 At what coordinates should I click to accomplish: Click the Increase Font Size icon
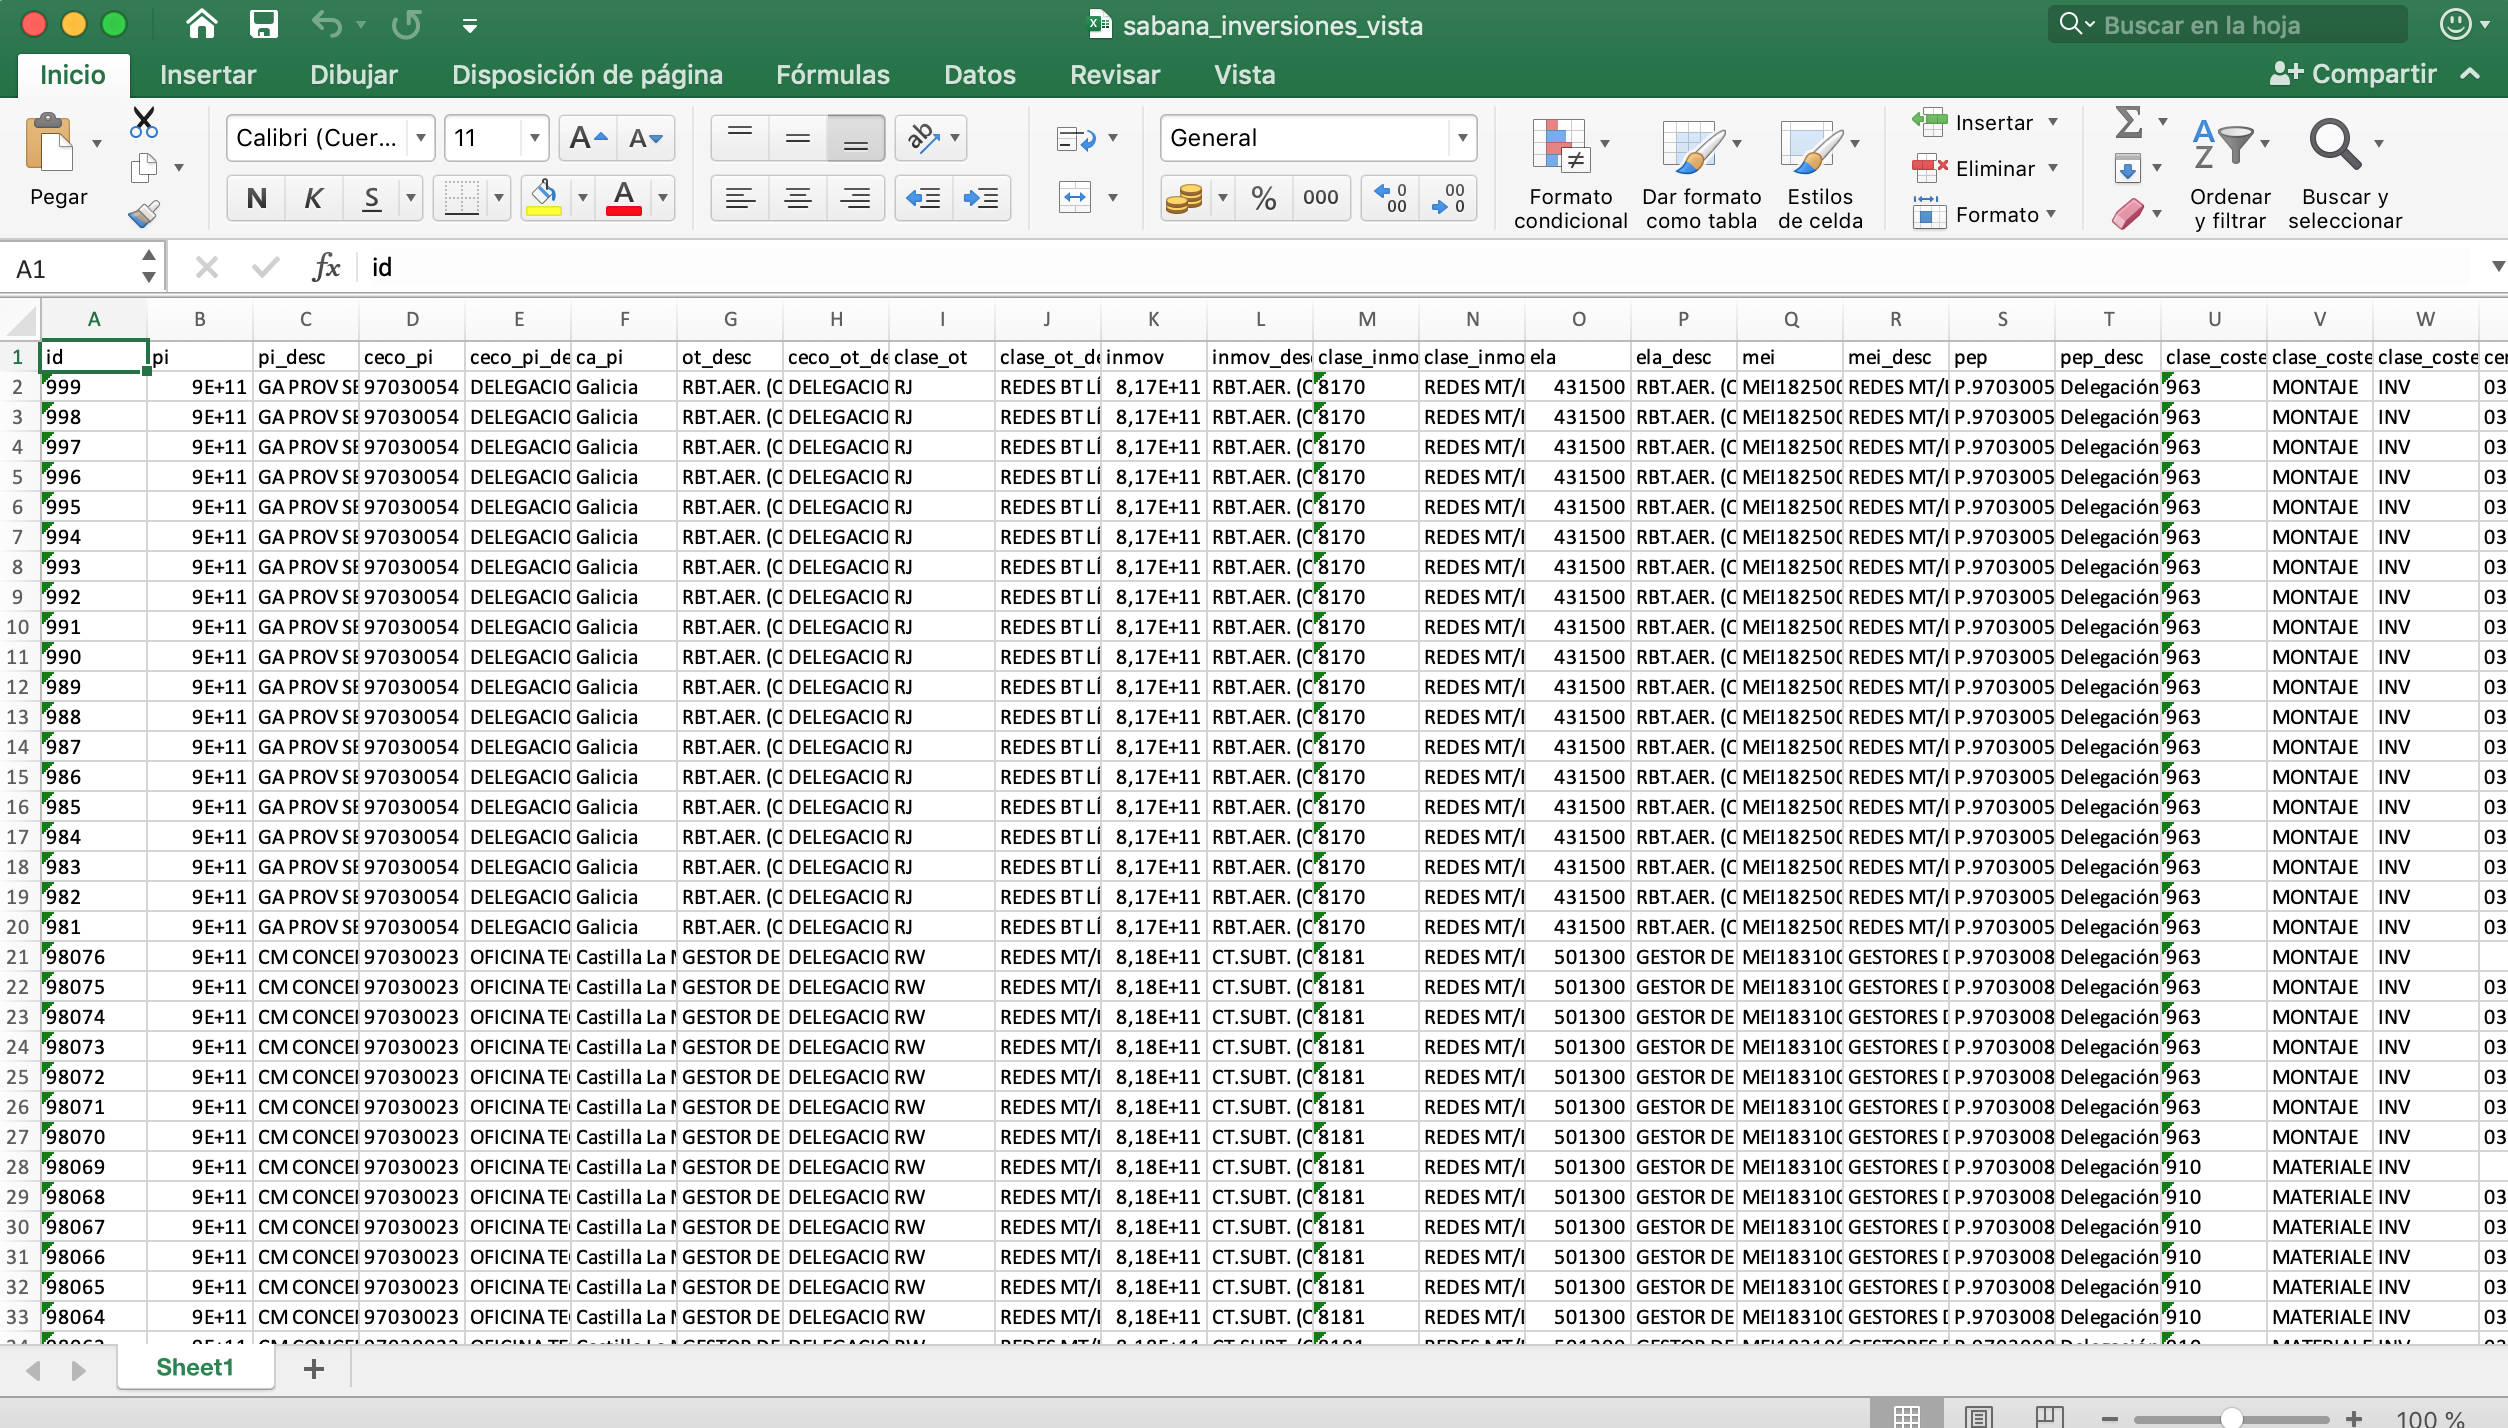pyautogui.click(x=587, y=138)
